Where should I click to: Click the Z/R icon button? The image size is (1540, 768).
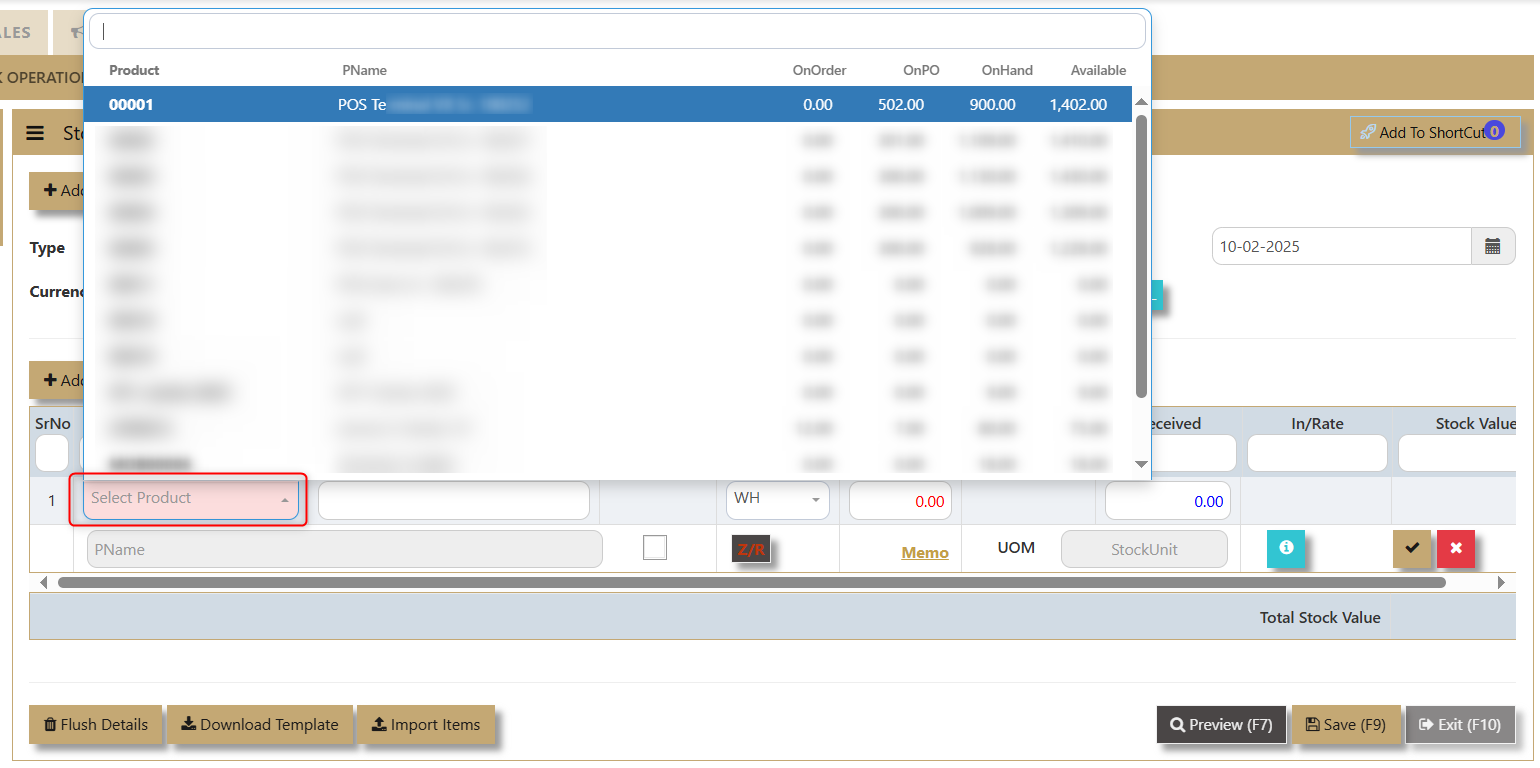751,549
